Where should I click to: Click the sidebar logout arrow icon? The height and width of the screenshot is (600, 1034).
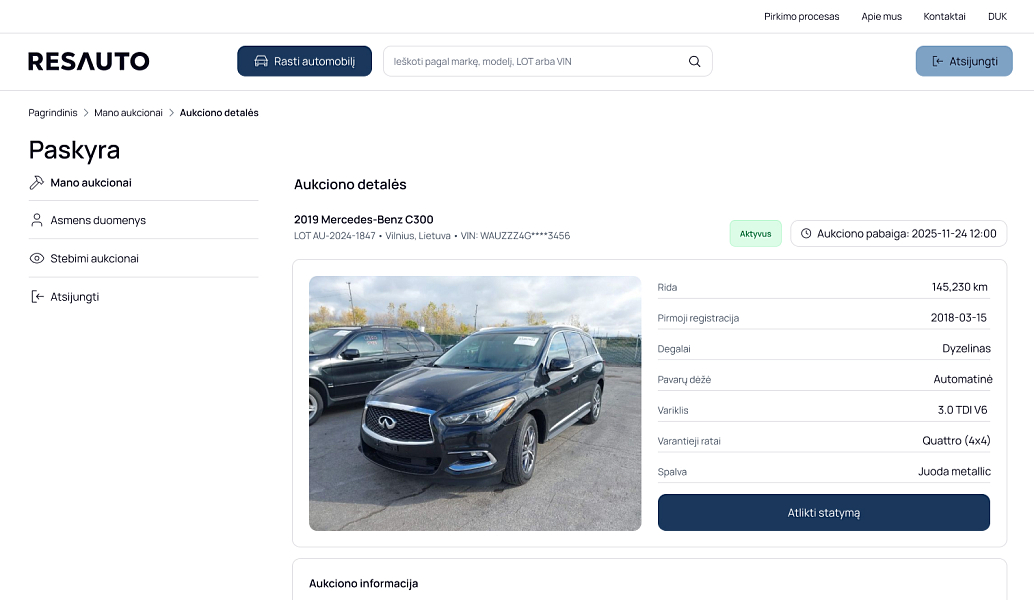(x=37, y=297)
